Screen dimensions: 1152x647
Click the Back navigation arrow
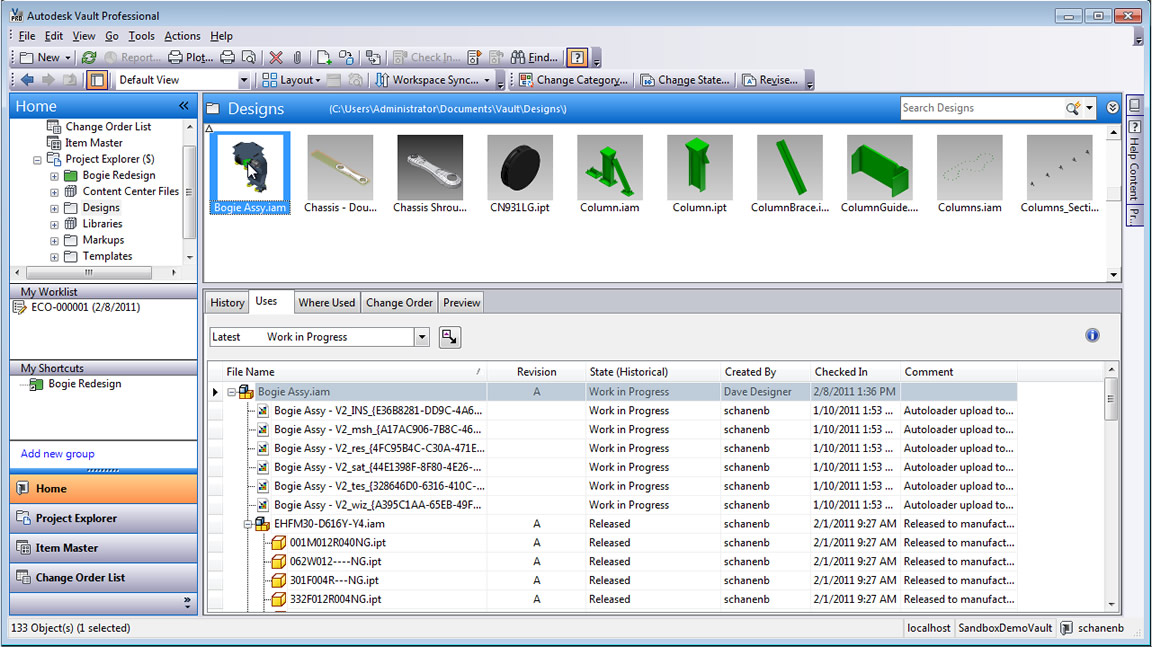28,80
